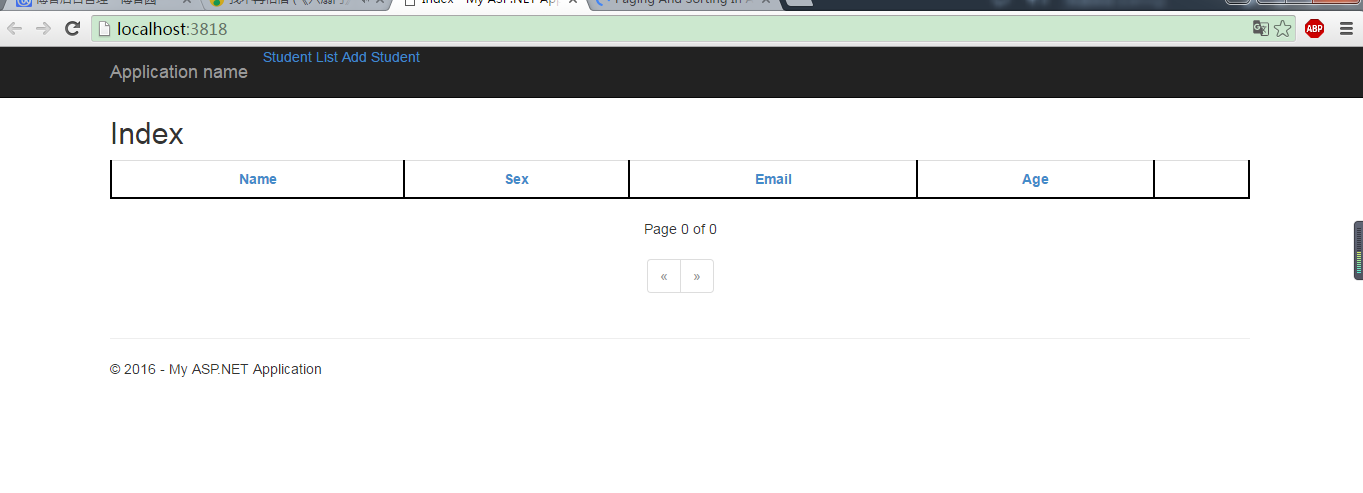
Task: Go to previous page with « button
Action: click(664, 276)
